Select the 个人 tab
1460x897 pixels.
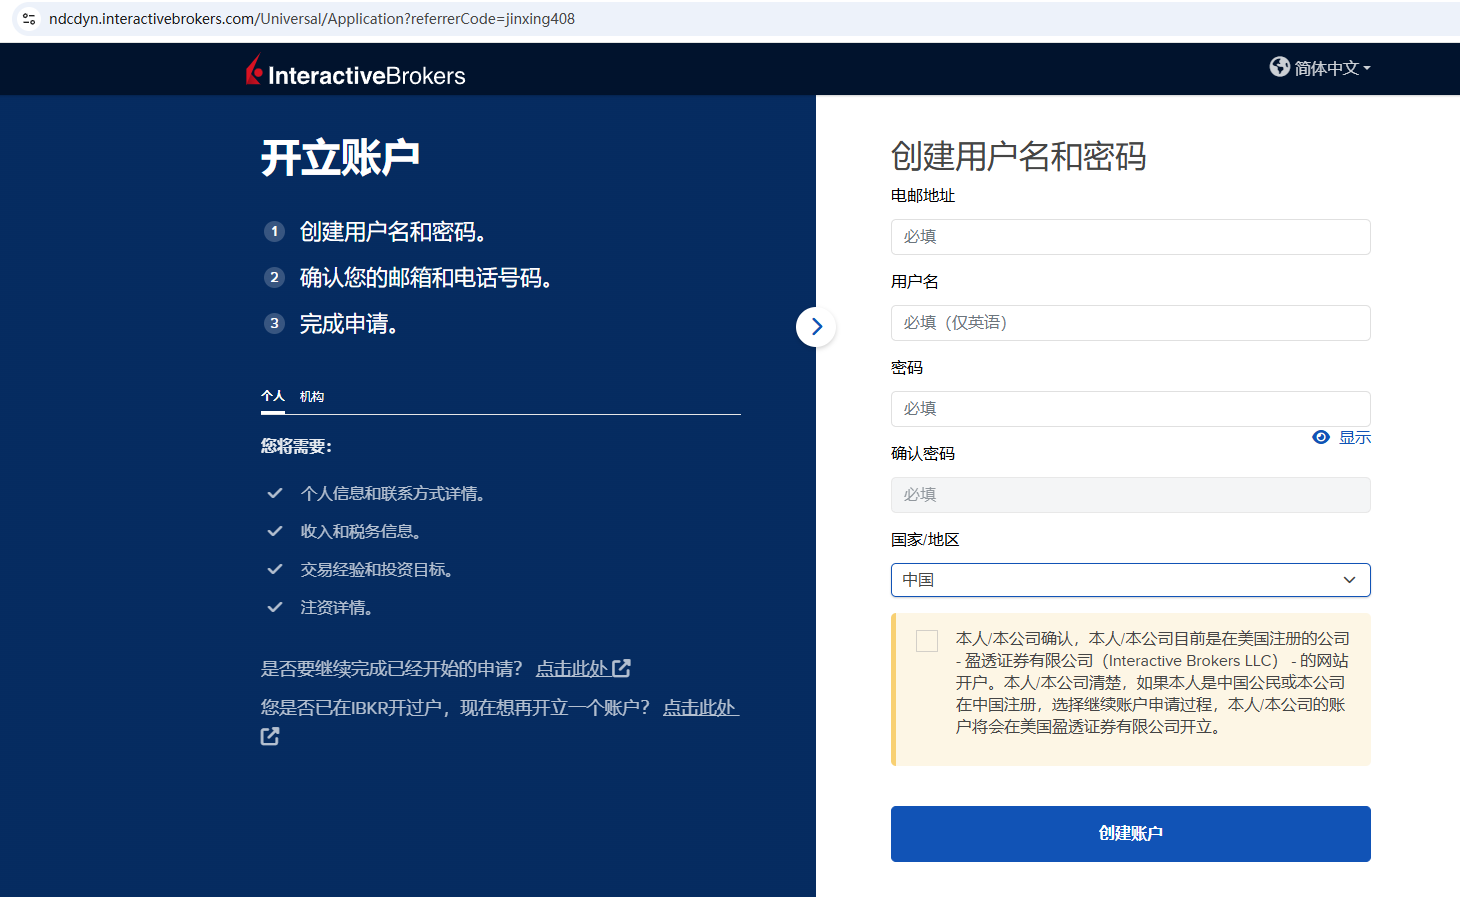click(x=272, y=396)
